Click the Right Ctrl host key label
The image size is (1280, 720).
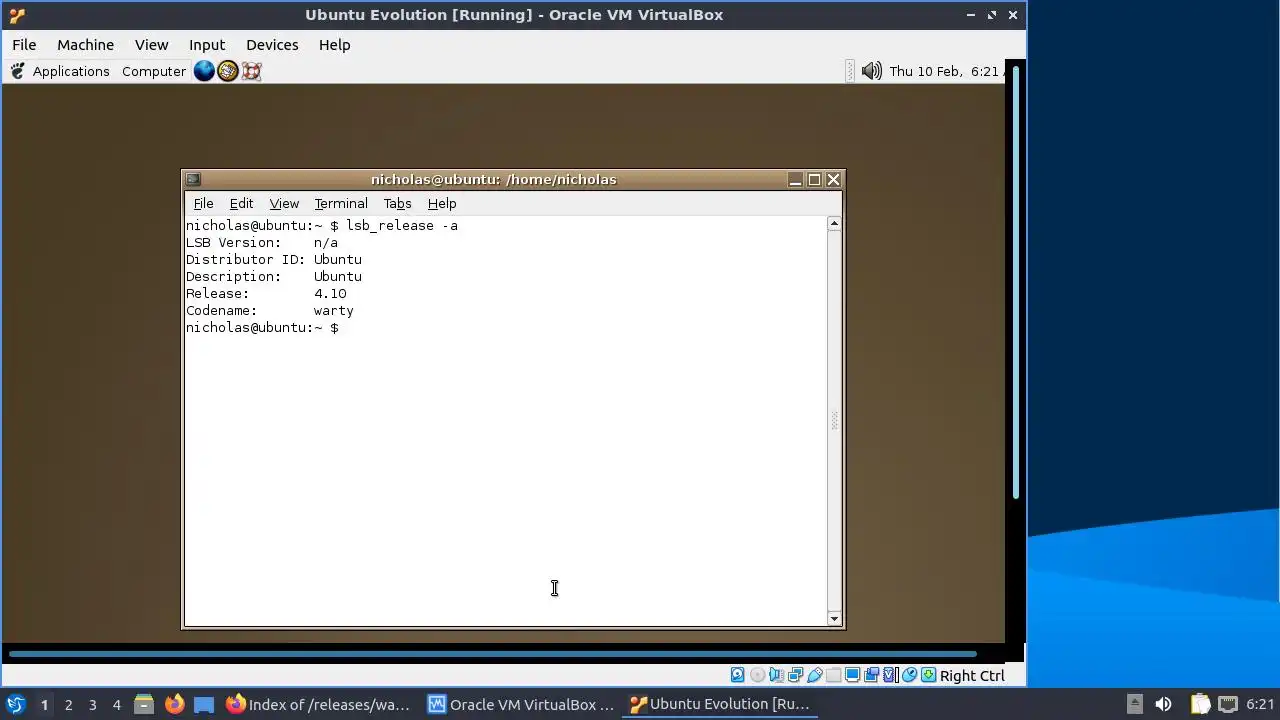tap(972, 675)
